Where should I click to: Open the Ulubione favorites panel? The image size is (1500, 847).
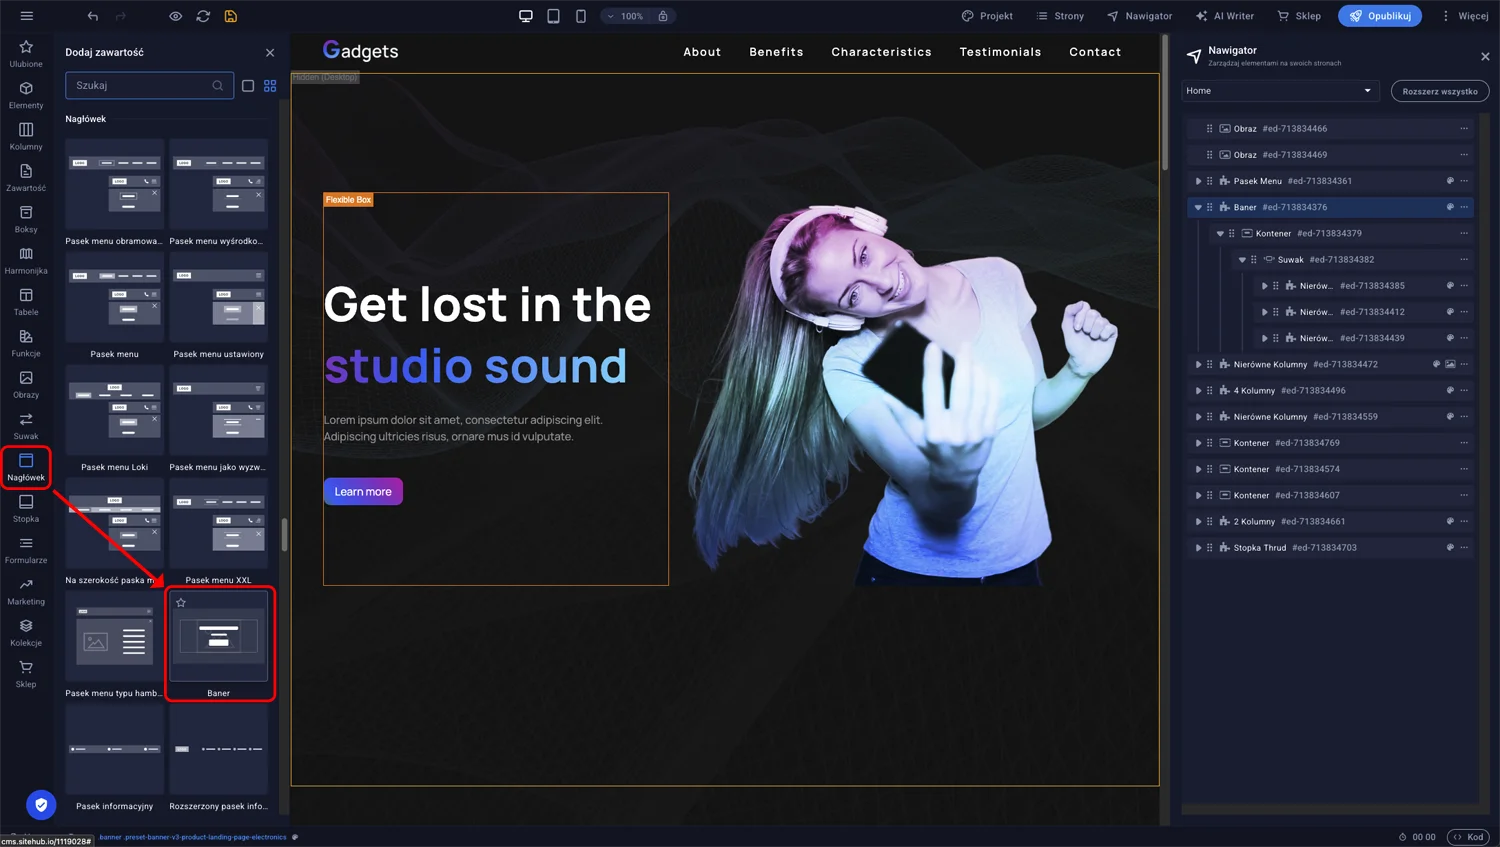(x=26, y=53)
